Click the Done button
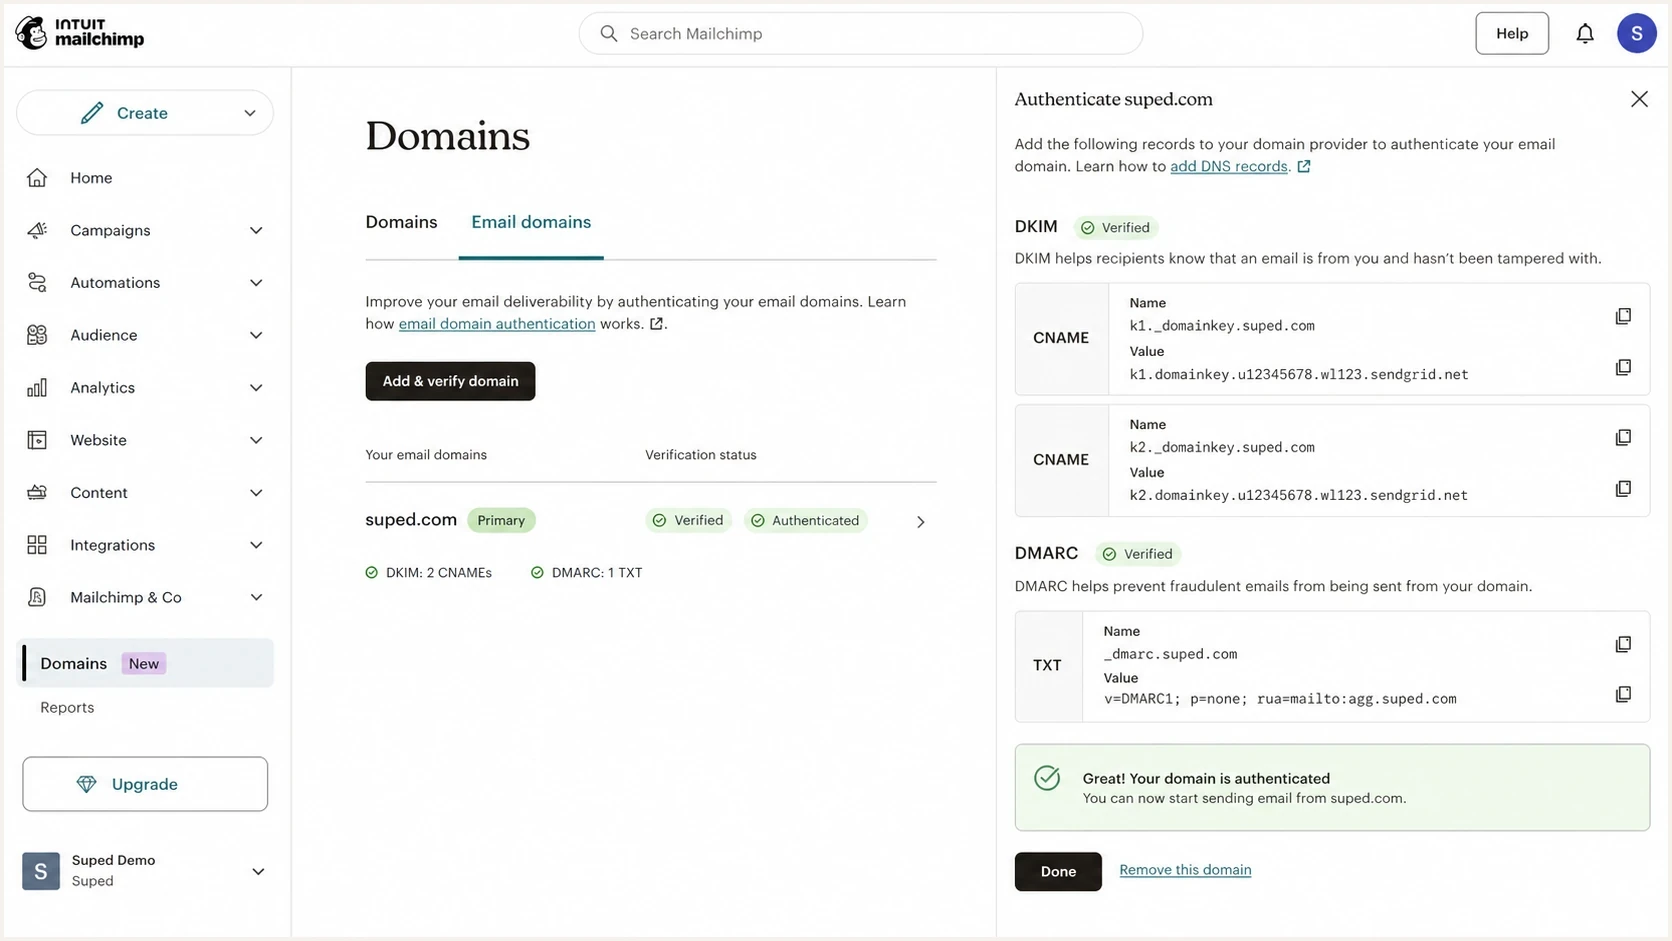Viewport: 1672px width, 941px height. click(x=1058, y=871)
